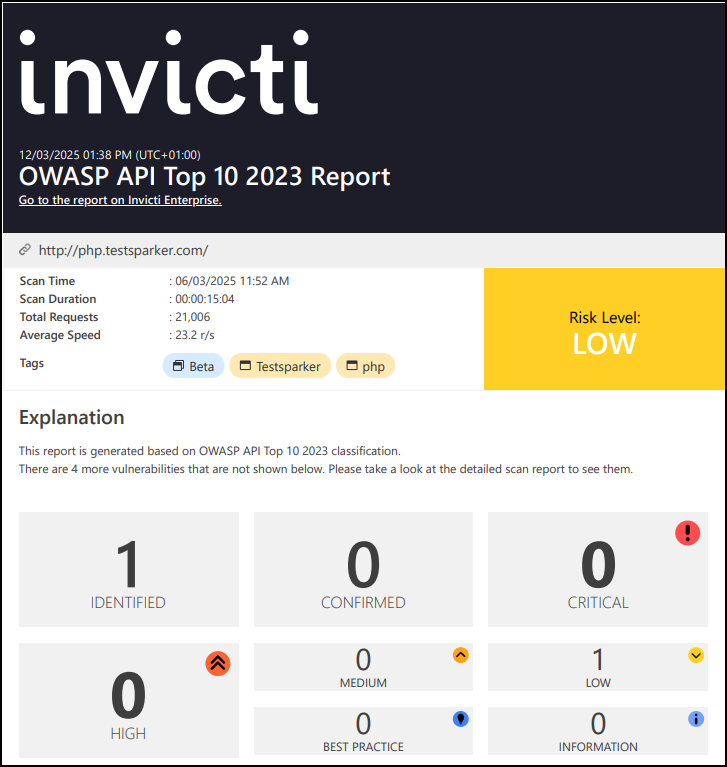Click the Average Speed value 23.2 r/s
This screenshot has height=767, width=727.
pyautogui.click(x=195, y=335)
